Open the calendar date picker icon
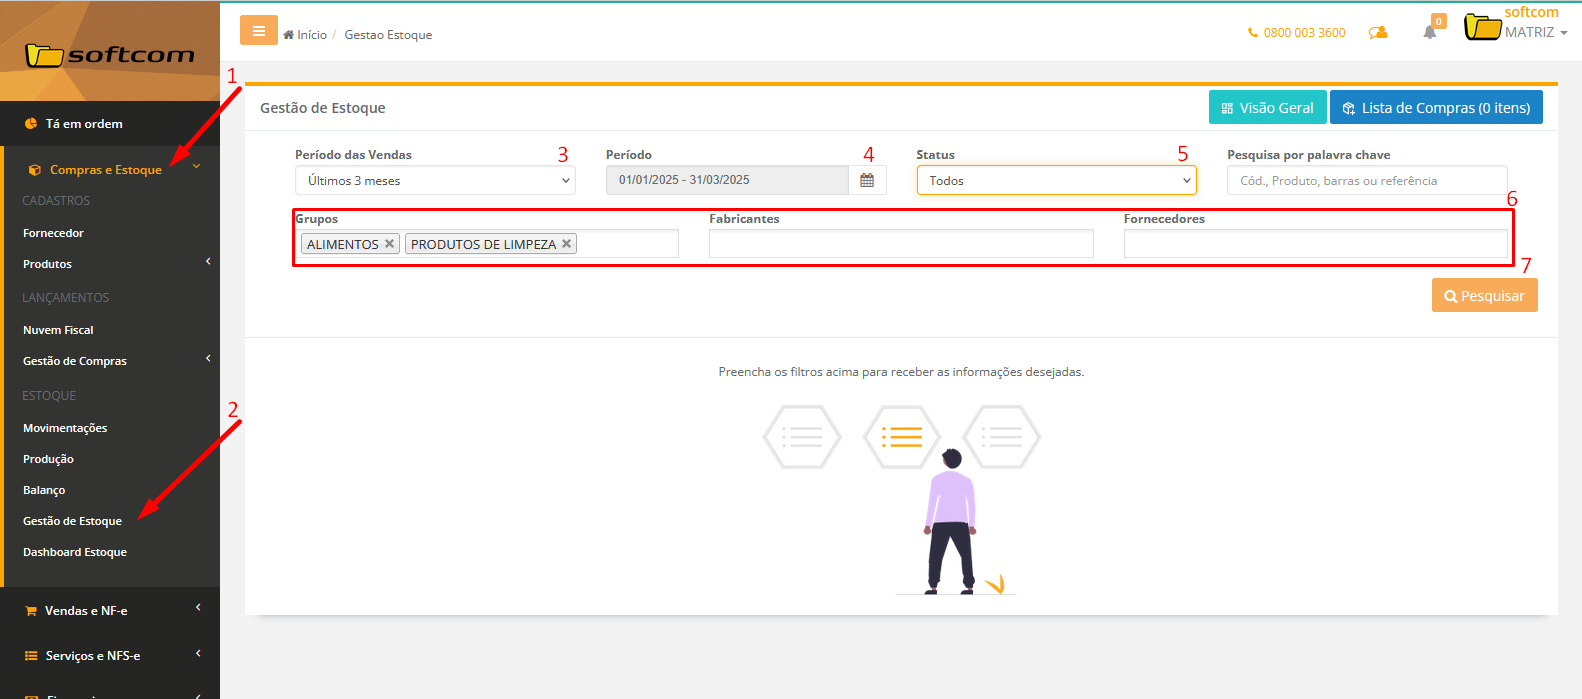The width and height of the screenshot is (1582, 699). click(867, 180)
